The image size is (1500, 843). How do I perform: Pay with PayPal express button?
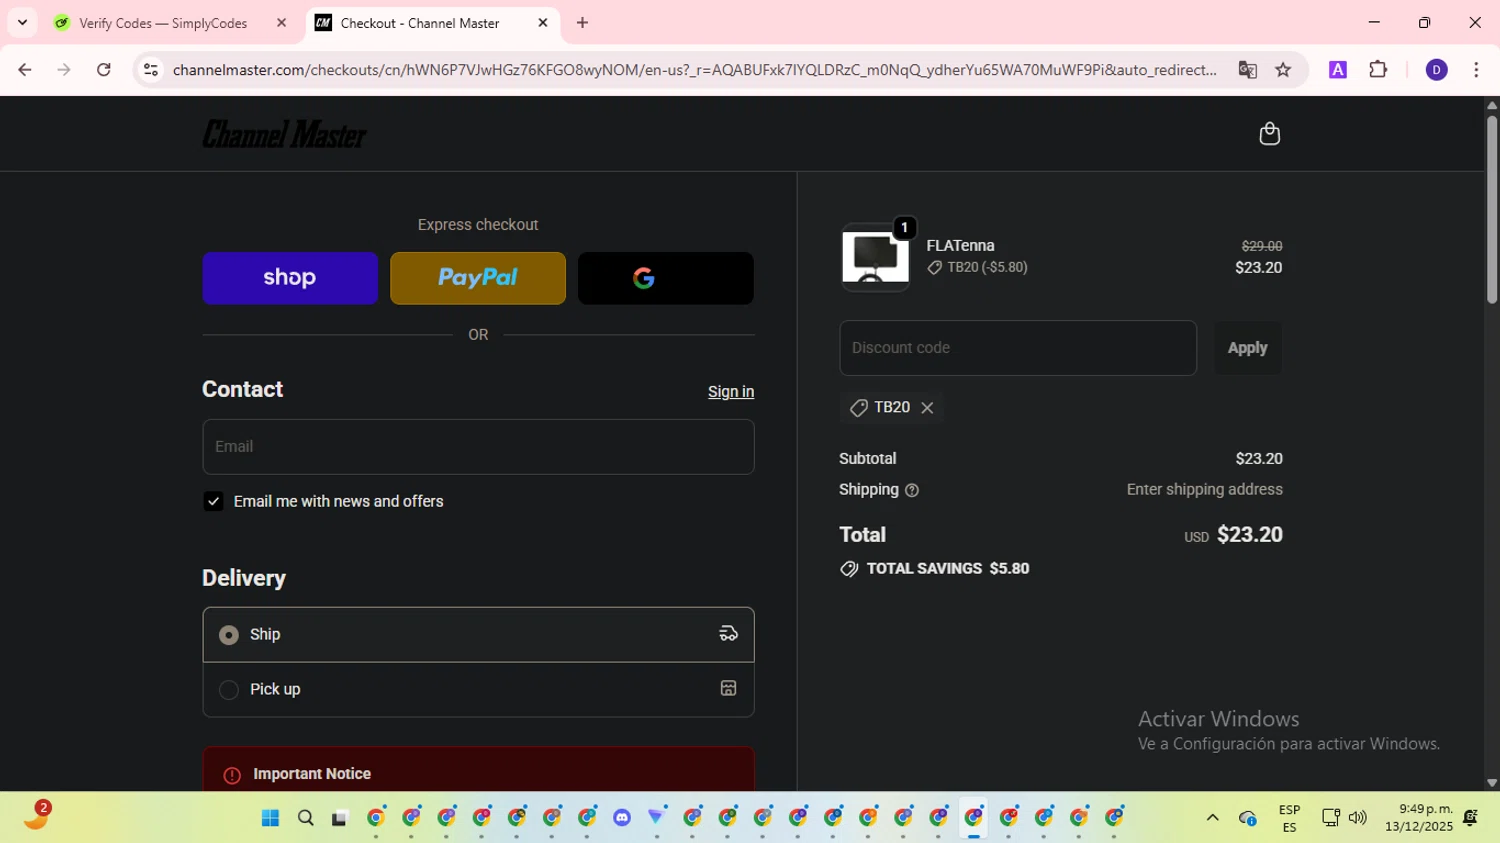(x=478, y=278)
